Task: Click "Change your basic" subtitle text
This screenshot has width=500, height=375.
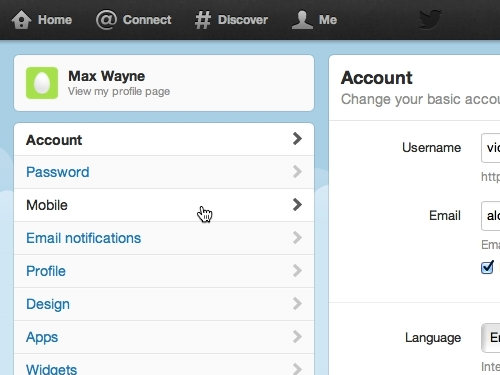Action: pos(401,99)
